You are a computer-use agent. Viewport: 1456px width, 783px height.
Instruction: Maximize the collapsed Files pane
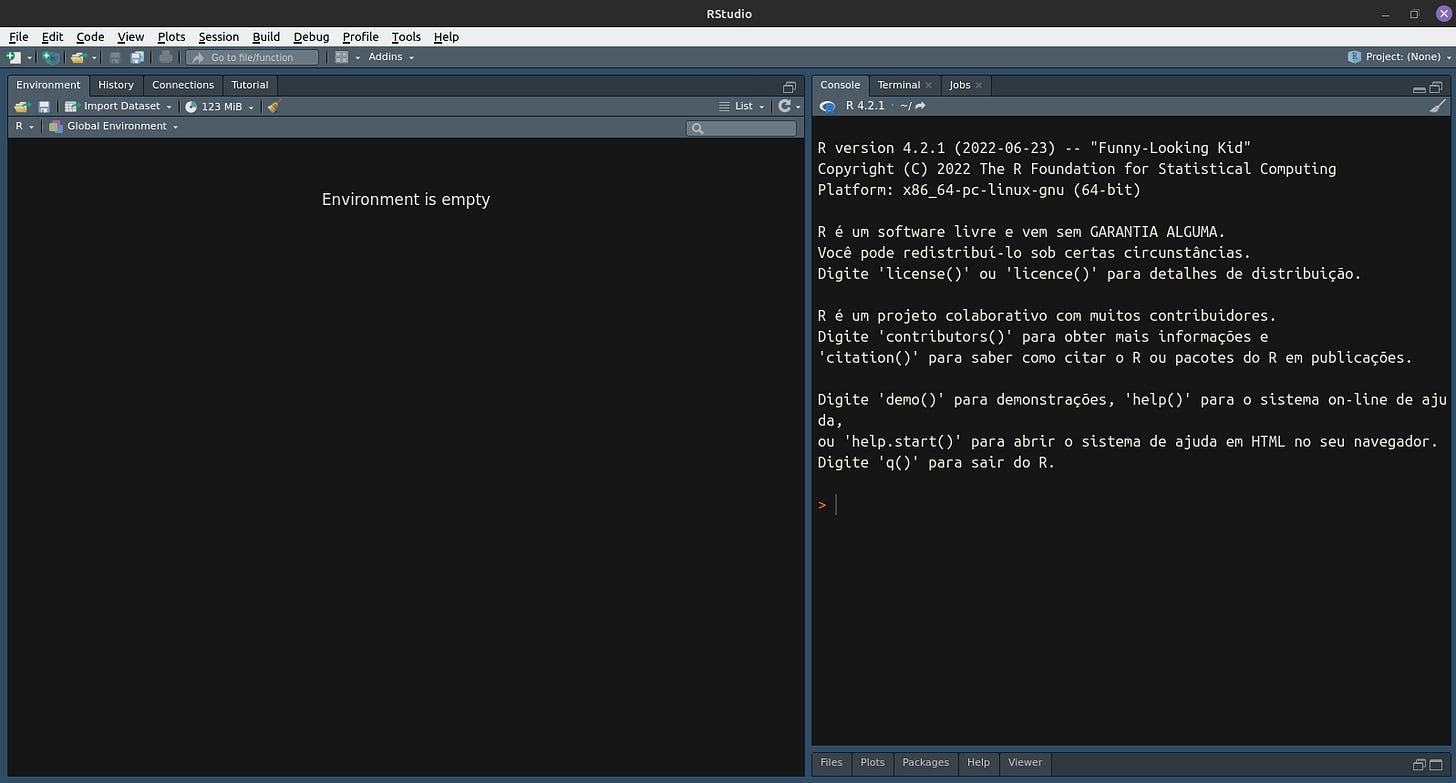1436,765
